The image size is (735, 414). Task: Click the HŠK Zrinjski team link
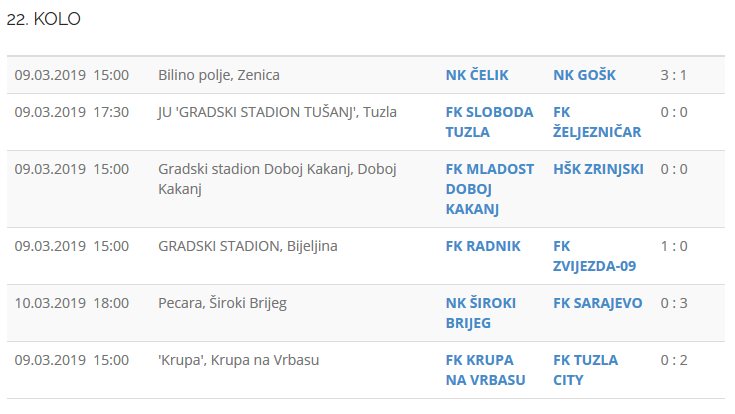point(598,169)
